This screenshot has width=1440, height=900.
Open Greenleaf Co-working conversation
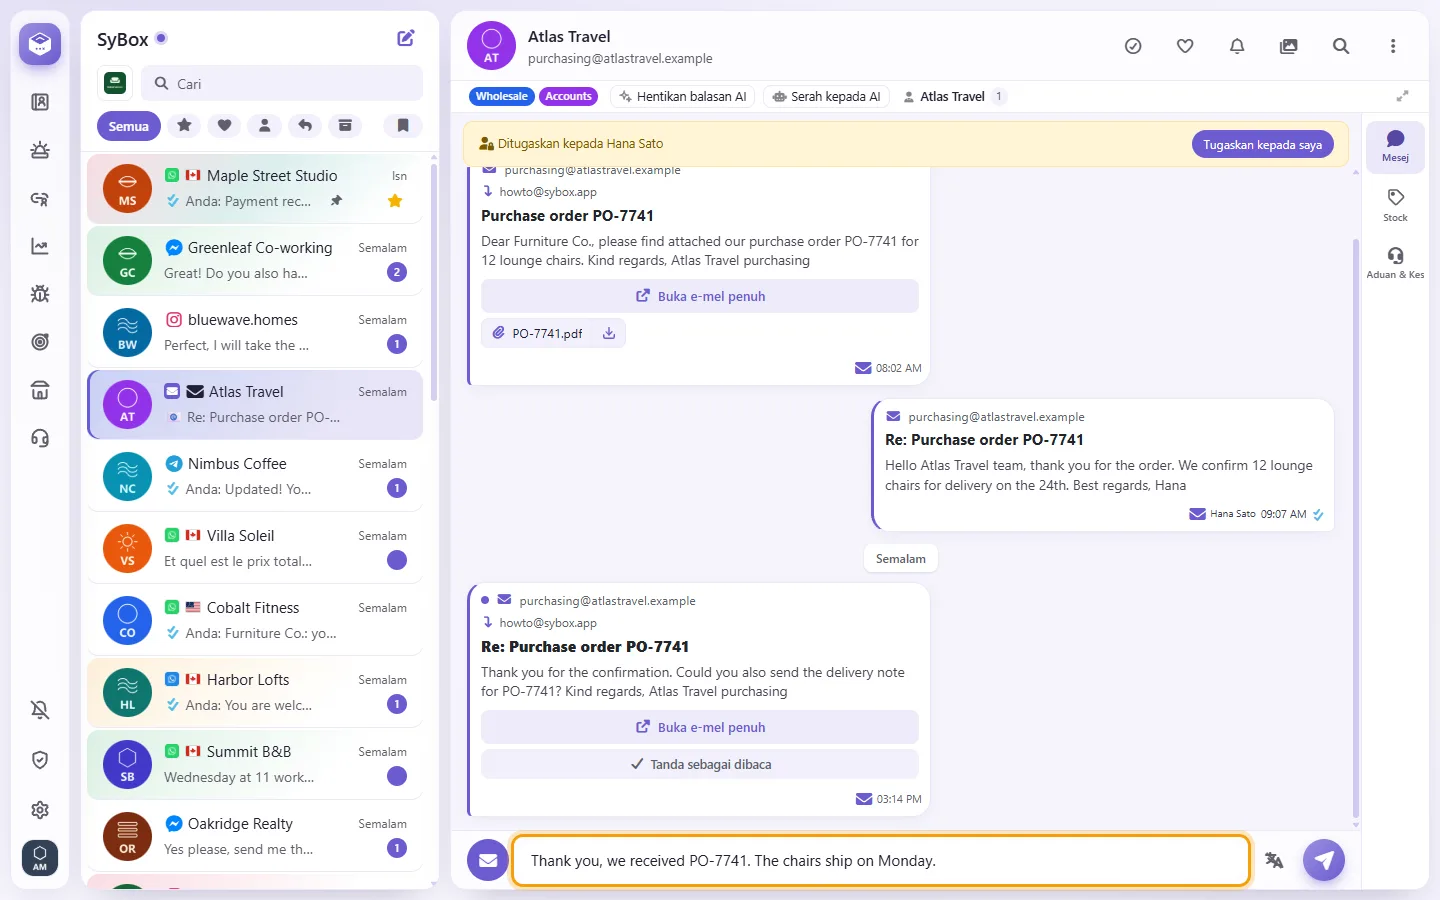pyautogui.click(x=255, y=260)
